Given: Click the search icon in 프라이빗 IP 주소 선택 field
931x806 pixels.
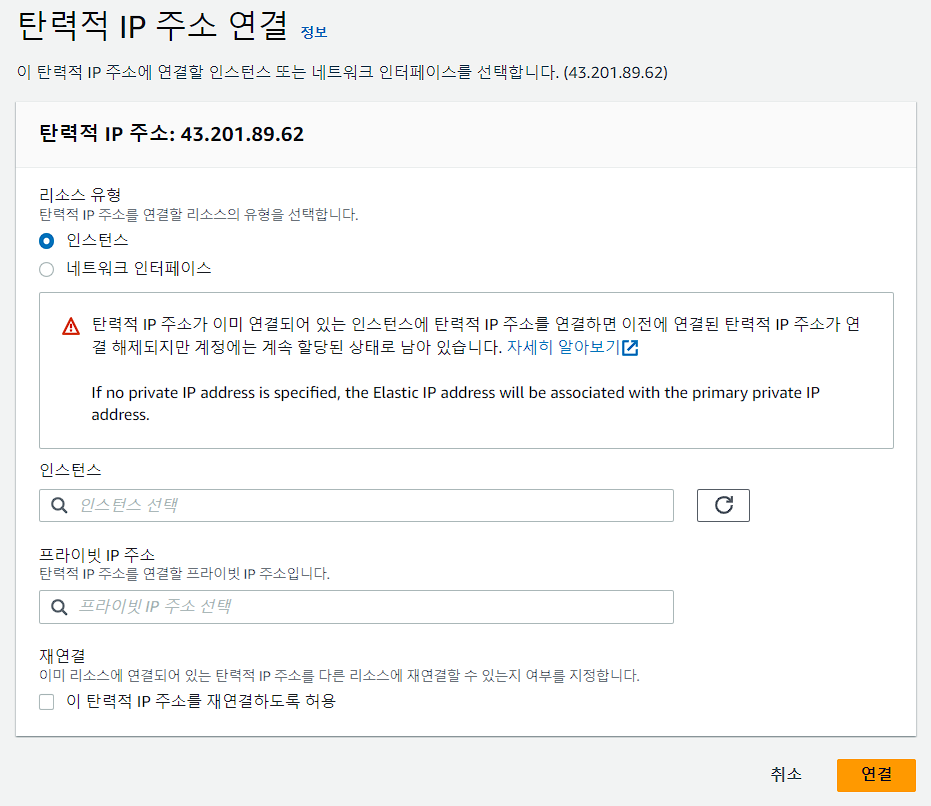Looking at the screenshot, I should 59,607.
